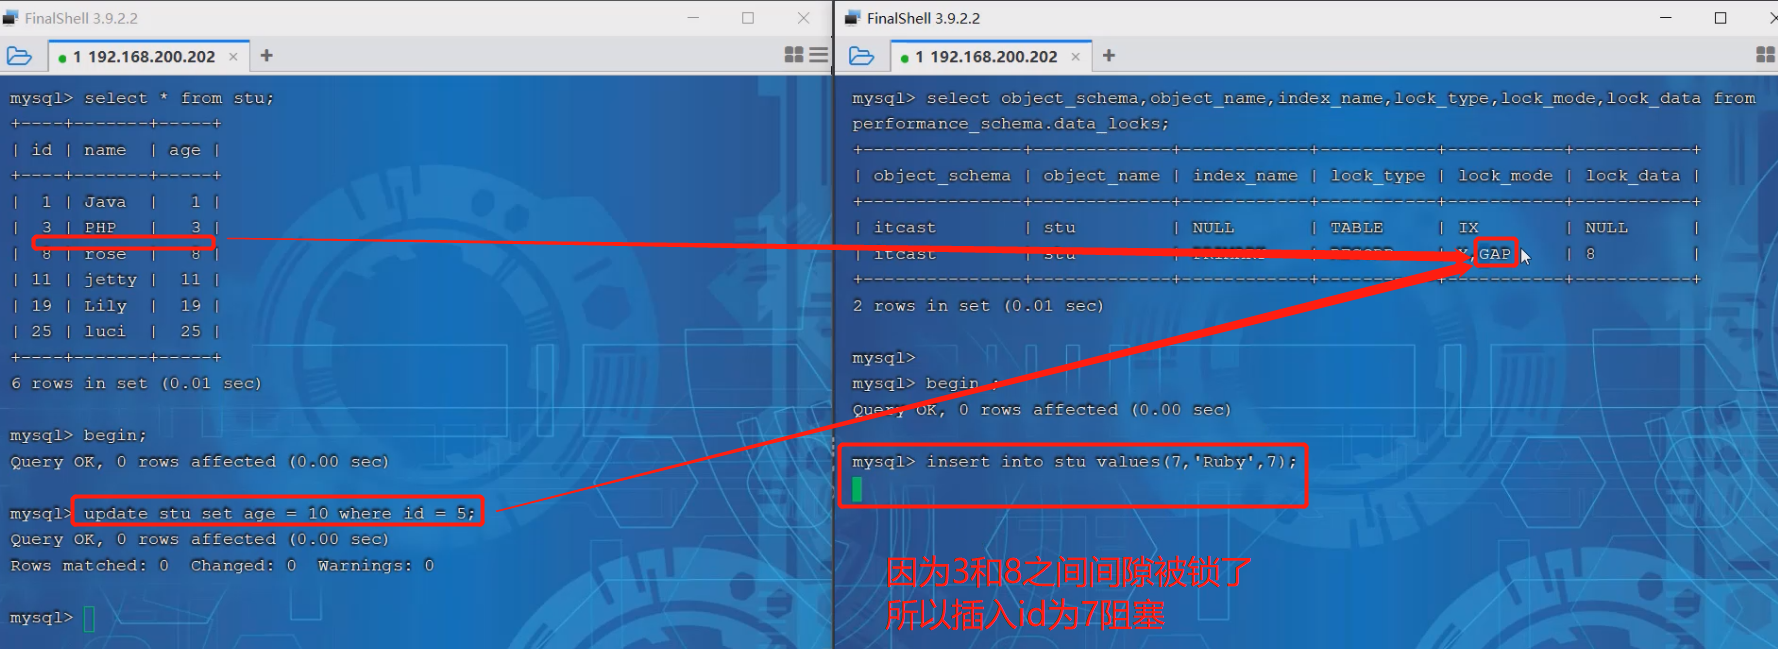
Task: Click the 'GAP' lock_mode value
Action: pos(1495,254)
